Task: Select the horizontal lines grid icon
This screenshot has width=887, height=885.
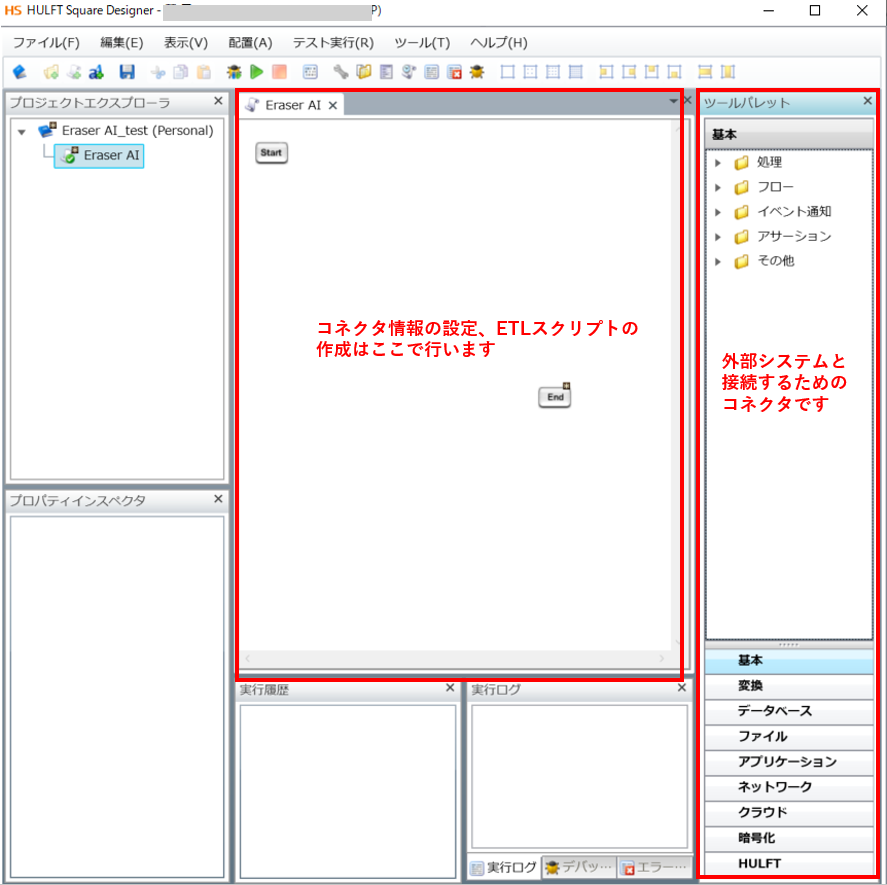Action: [576, 72]
